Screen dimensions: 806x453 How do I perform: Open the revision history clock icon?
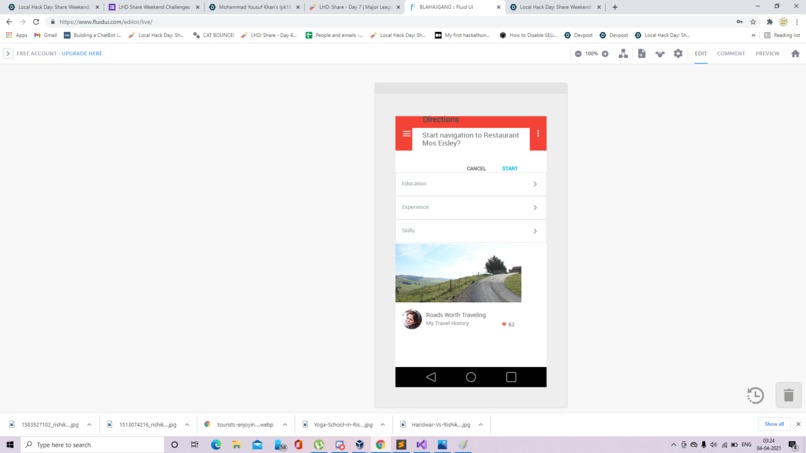coord(755,395)
